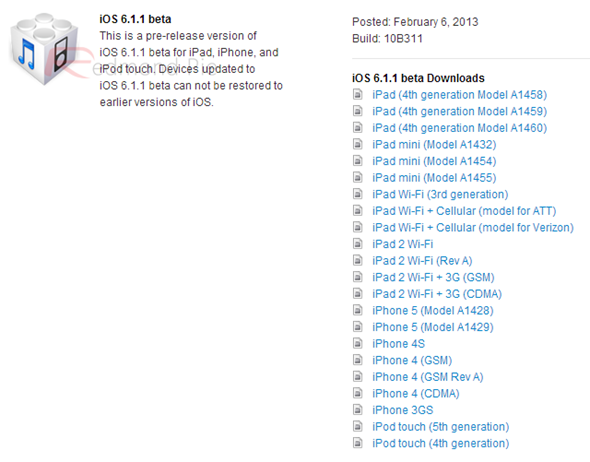Viewport: 590px width, 462px height.
Task: Download iPad 4th generation Model A1459
Action: (x=459, y=111)
